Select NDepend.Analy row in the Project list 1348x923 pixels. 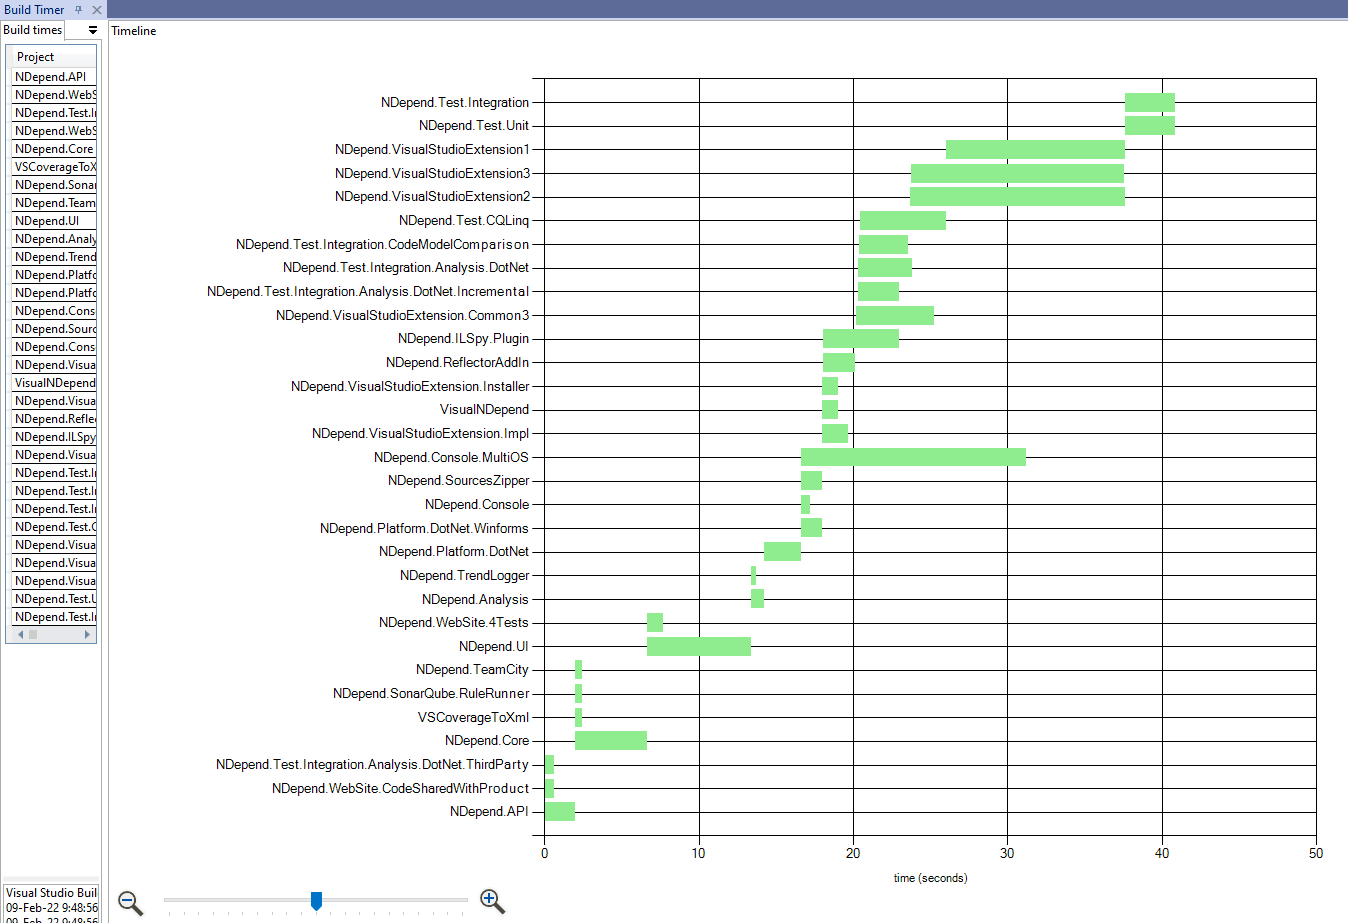click(x=54, y=239)
